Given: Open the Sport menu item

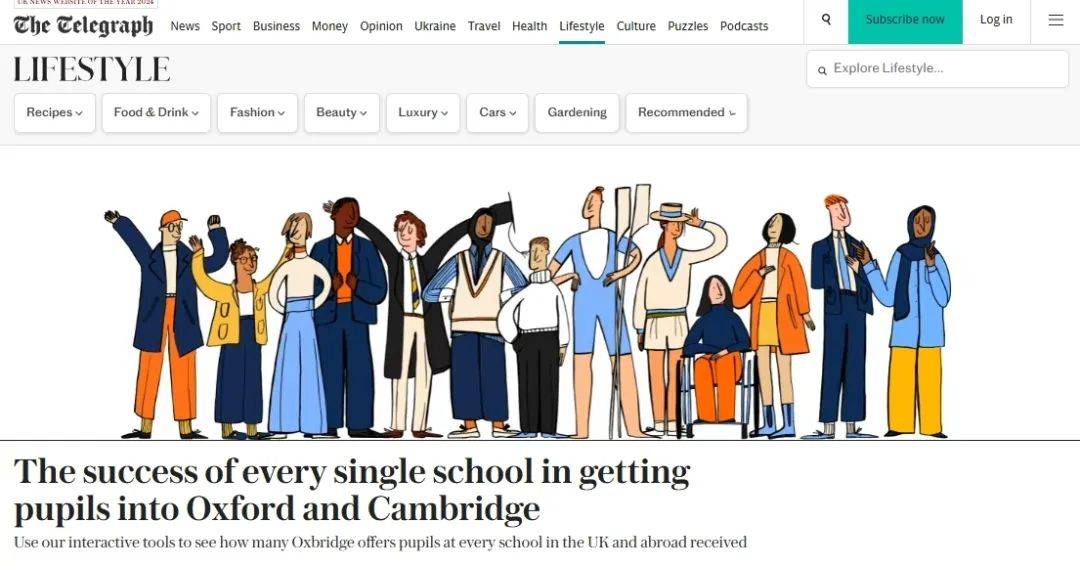Looking at the screenshot, I should coord(226,26).
